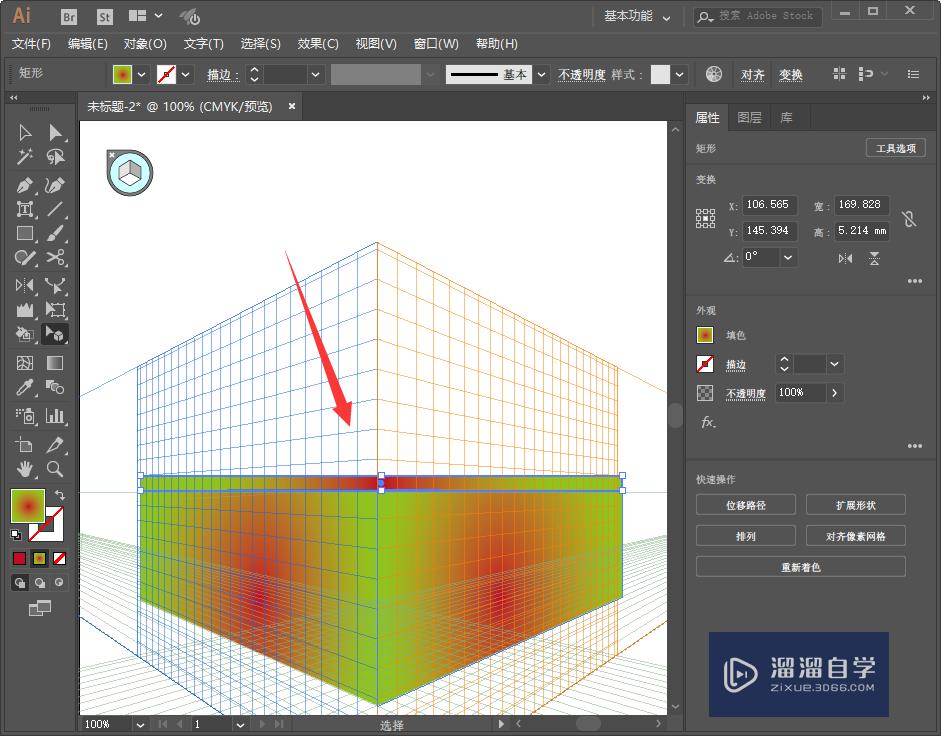The height and width of the screenshot is (736, 941).
Task: Pick the Scissors tool
Action: coord(56,257)
